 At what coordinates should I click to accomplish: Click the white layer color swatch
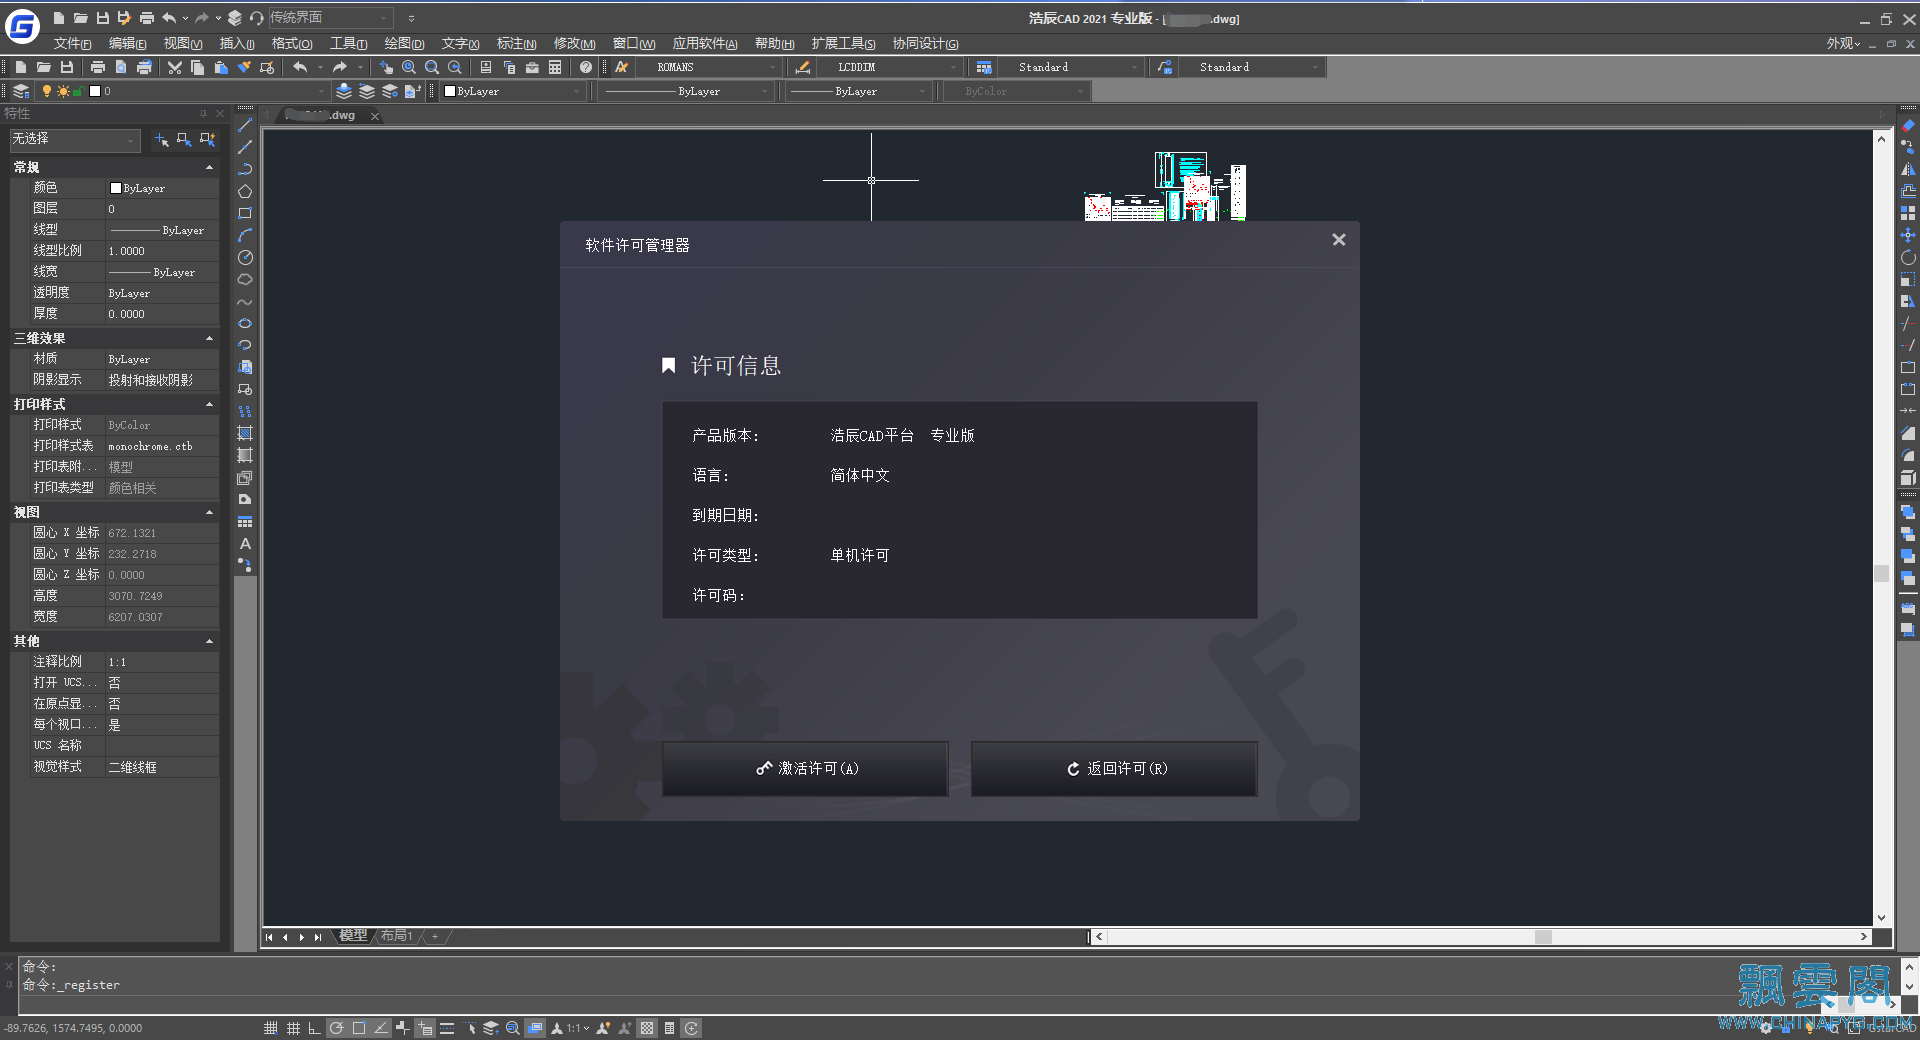[x=95, y=91]
